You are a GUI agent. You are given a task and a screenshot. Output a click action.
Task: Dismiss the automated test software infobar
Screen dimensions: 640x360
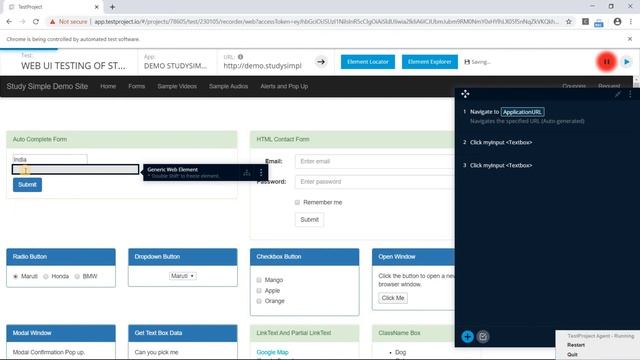click(630, 39)
